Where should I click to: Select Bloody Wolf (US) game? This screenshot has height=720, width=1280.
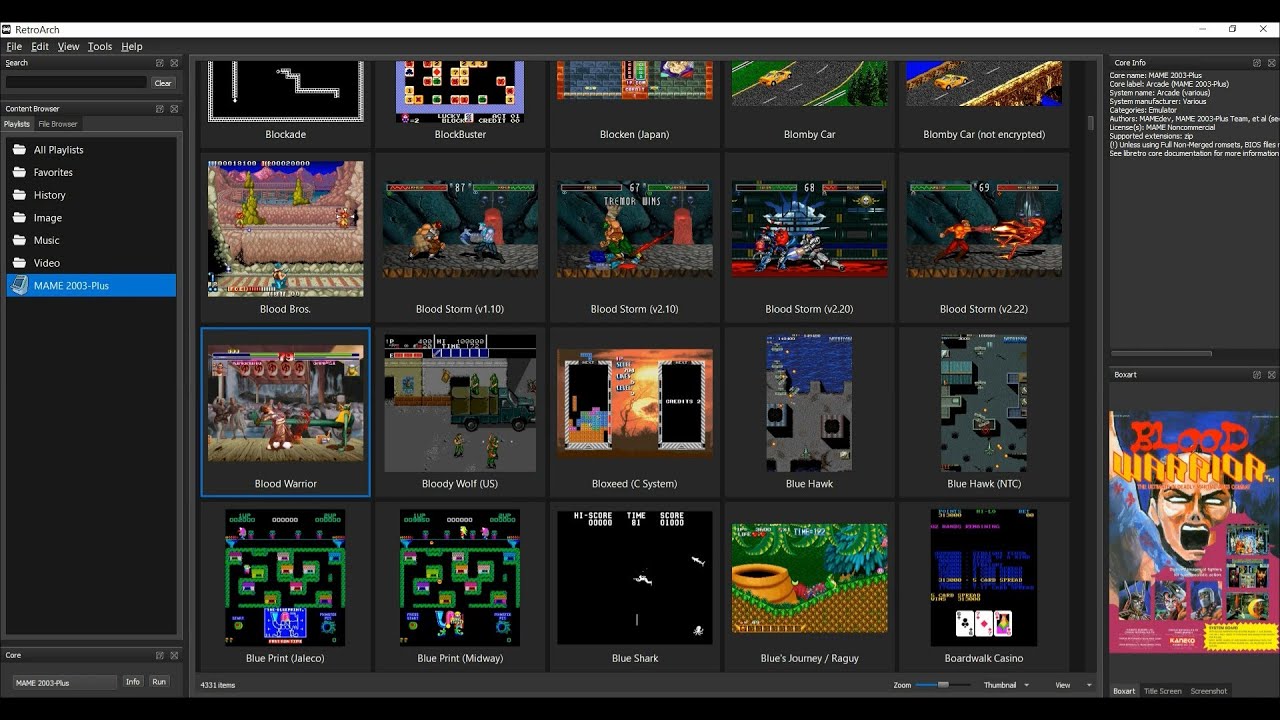point(460,412)
